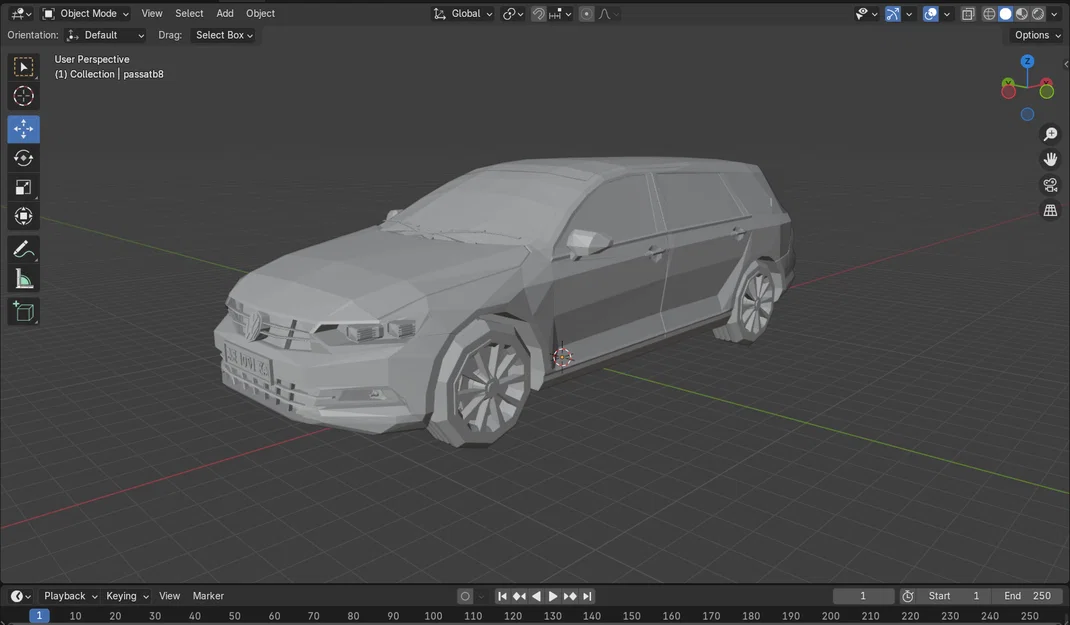Click the zoom icon in the viewport sidebar
This screenshot has height=625, width=1070.
(x=1049, y=133)
